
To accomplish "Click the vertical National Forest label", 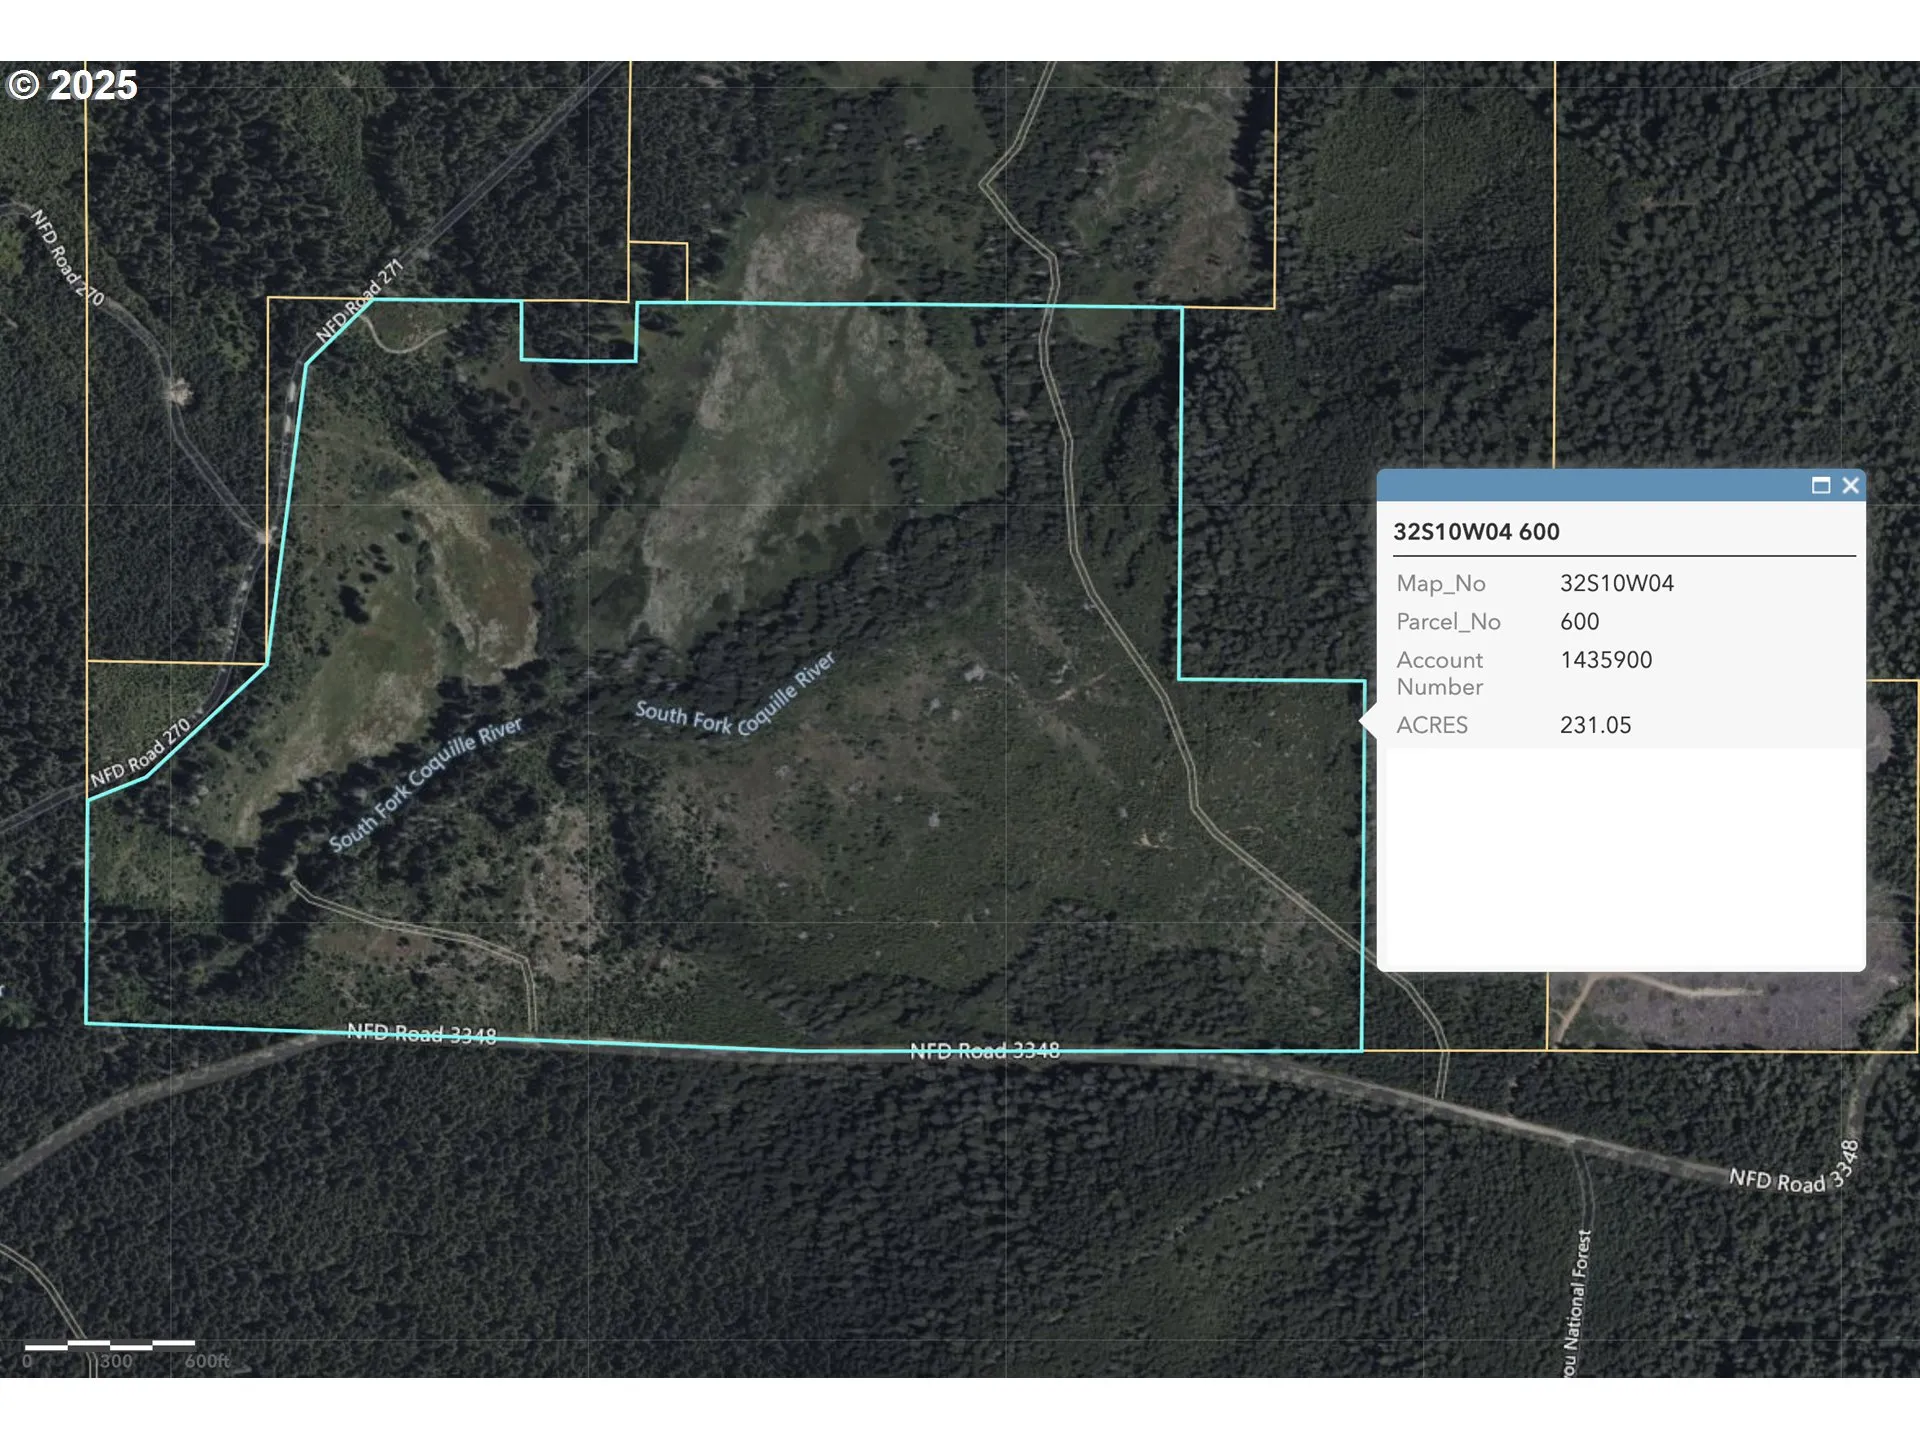I will tap(1576, 1303).
